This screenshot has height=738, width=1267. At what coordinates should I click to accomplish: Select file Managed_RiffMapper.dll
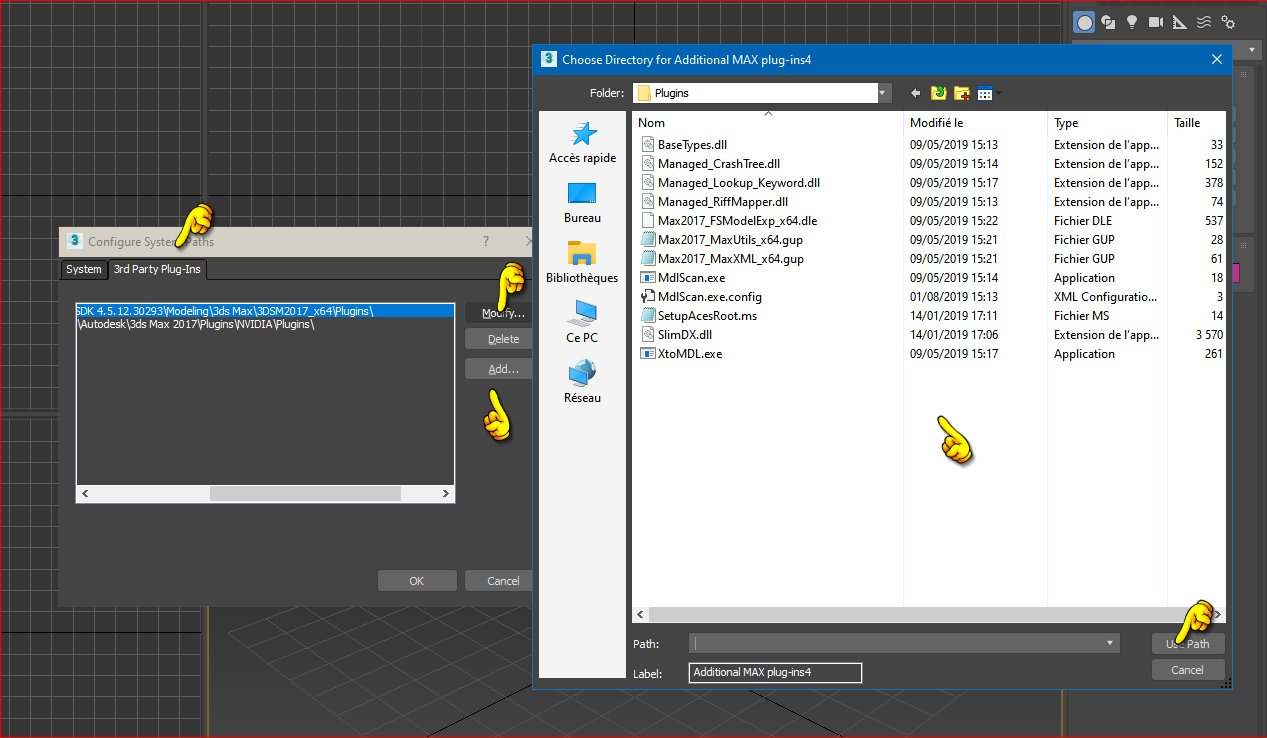pyautogui.click(x=723, y=202)
